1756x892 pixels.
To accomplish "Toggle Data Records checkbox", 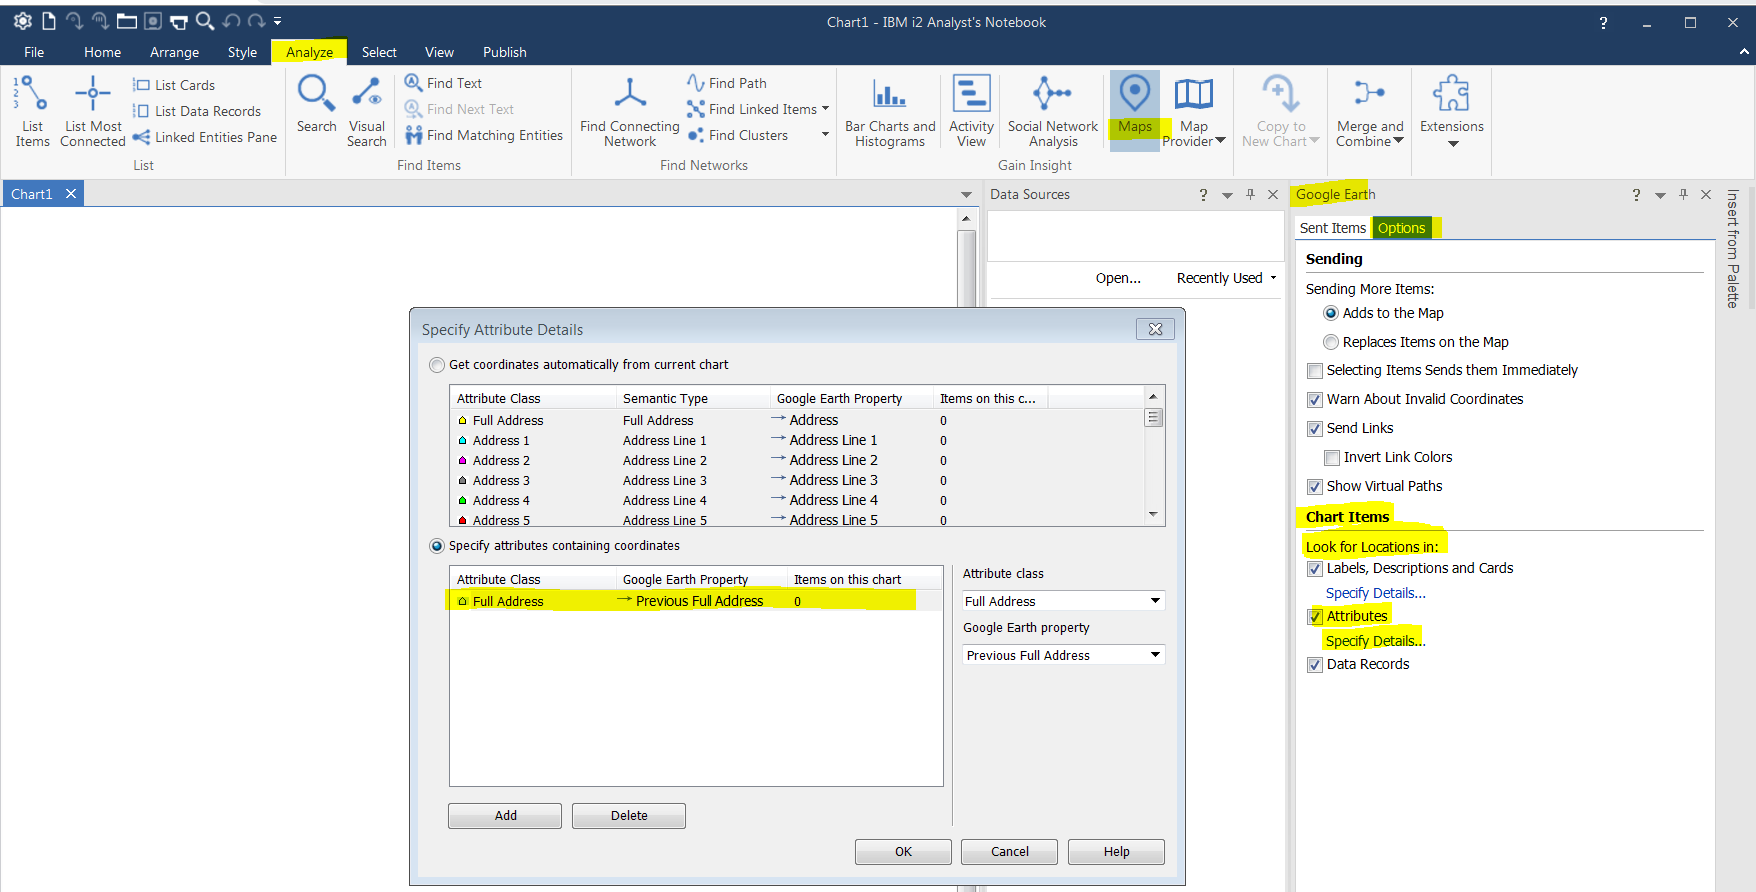I will (1315, 665).
